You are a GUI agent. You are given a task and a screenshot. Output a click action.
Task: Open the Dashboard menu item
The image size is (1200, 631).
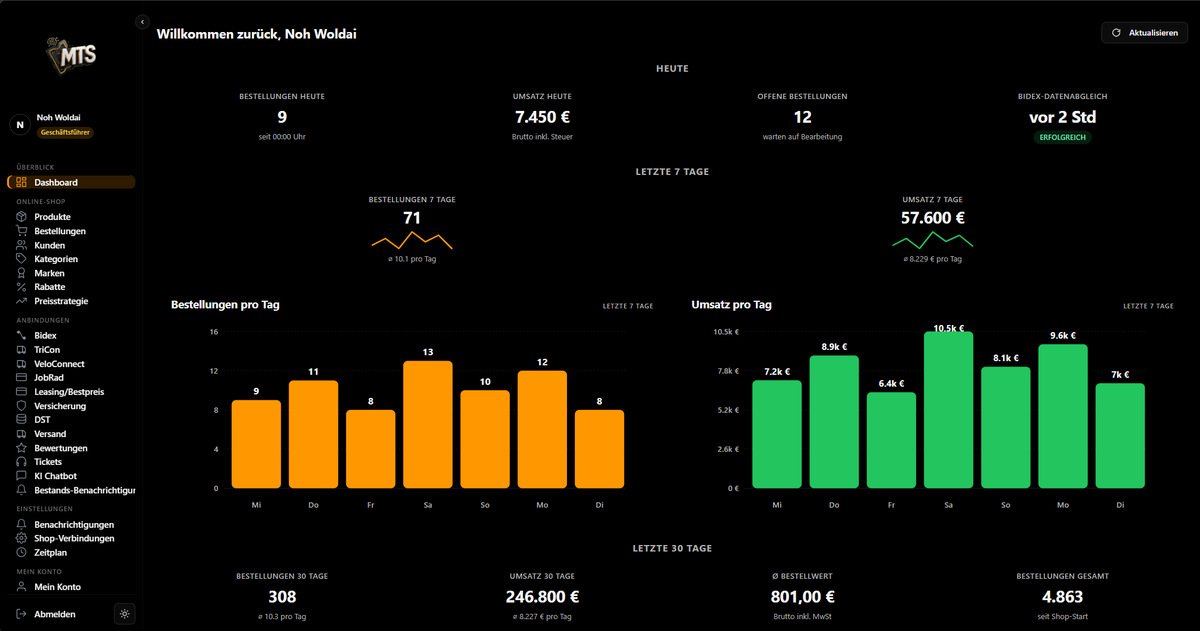pos(71,182)
